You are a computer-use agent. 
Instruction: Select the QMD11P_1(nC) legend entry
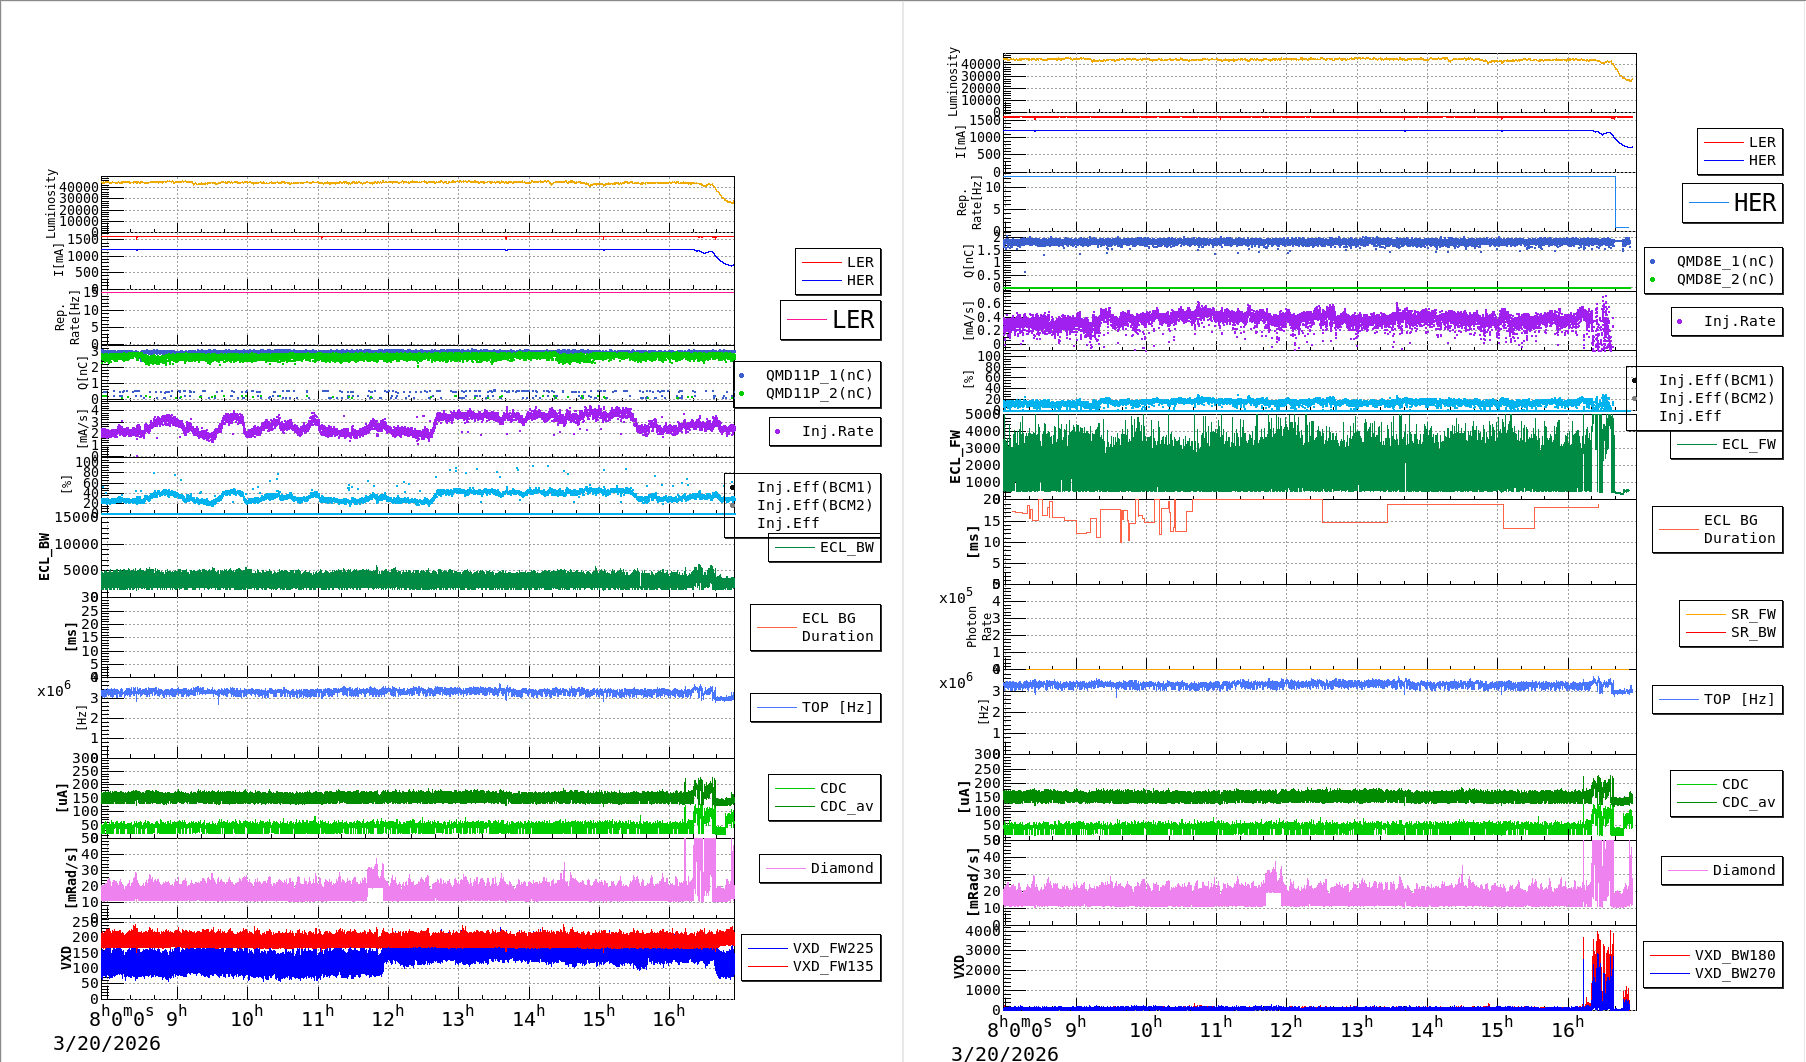click(818, 375)
